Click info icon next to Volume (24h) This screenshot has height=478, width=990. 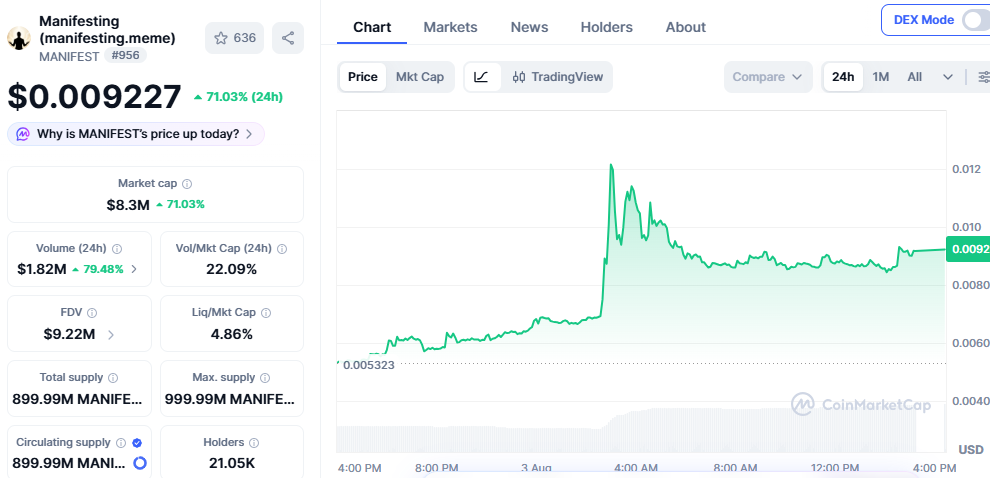(117, 249)
